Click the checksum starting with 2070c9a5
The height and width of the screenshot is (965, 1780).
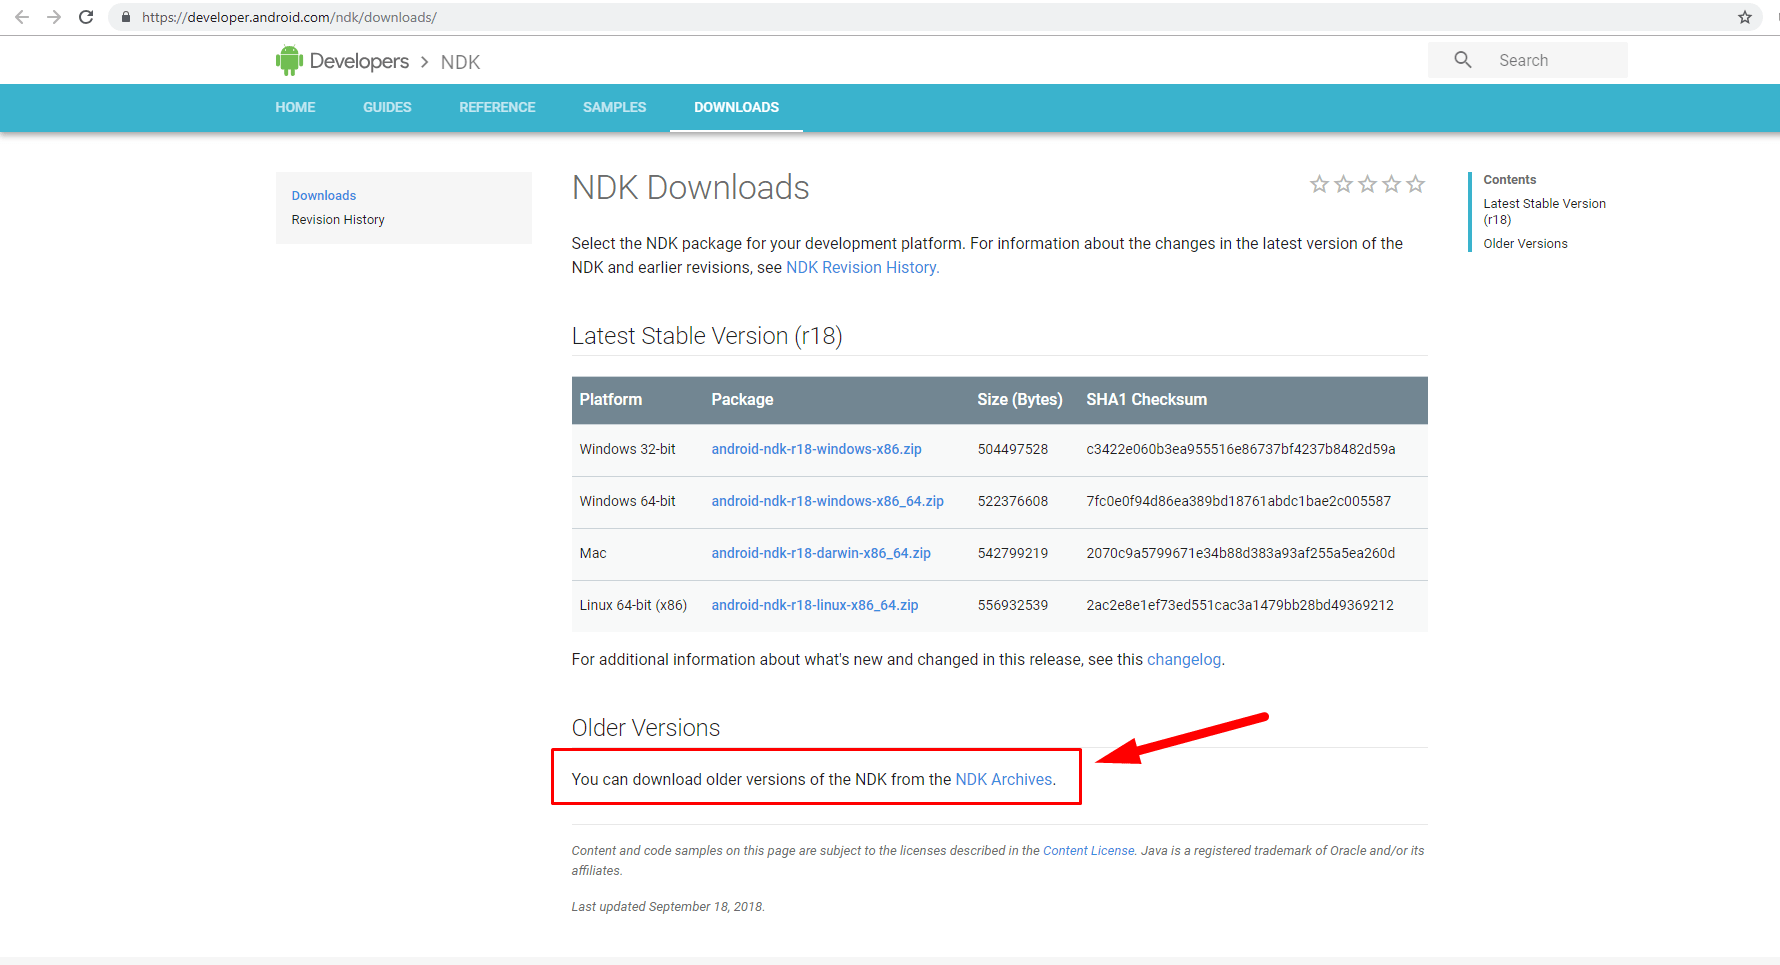(x=1240, y=553)
